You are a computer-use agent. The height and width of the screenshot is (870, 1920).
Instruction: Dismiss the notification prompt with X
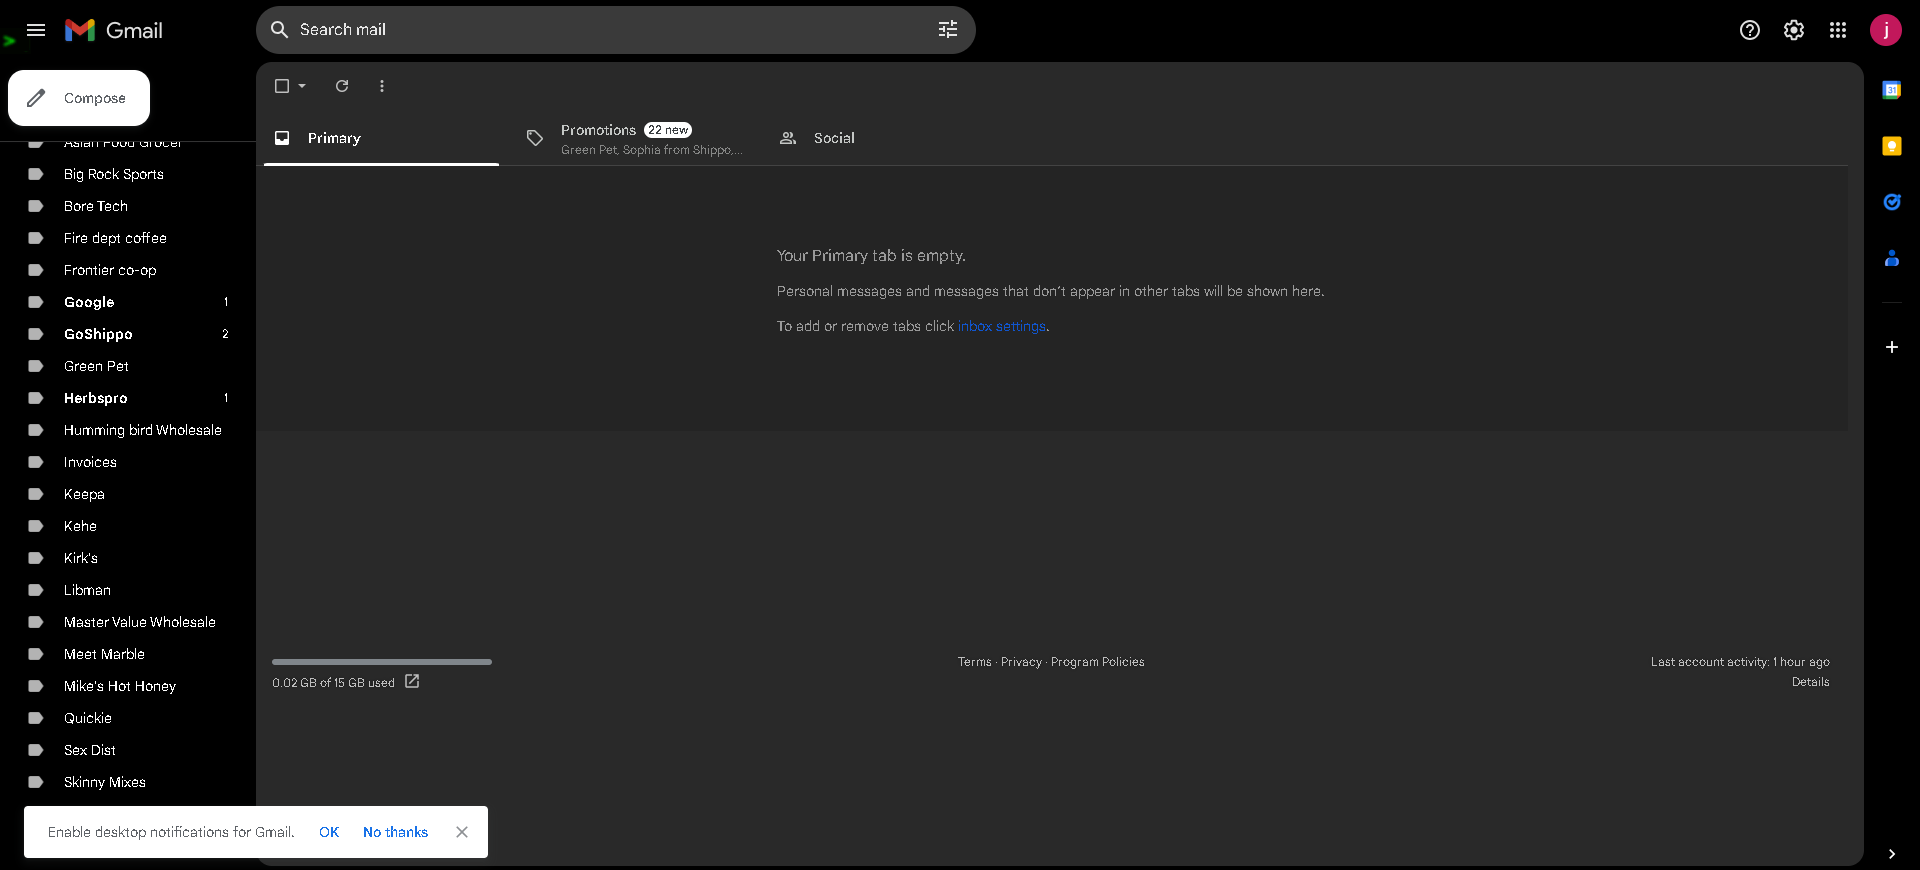[462, 832]
